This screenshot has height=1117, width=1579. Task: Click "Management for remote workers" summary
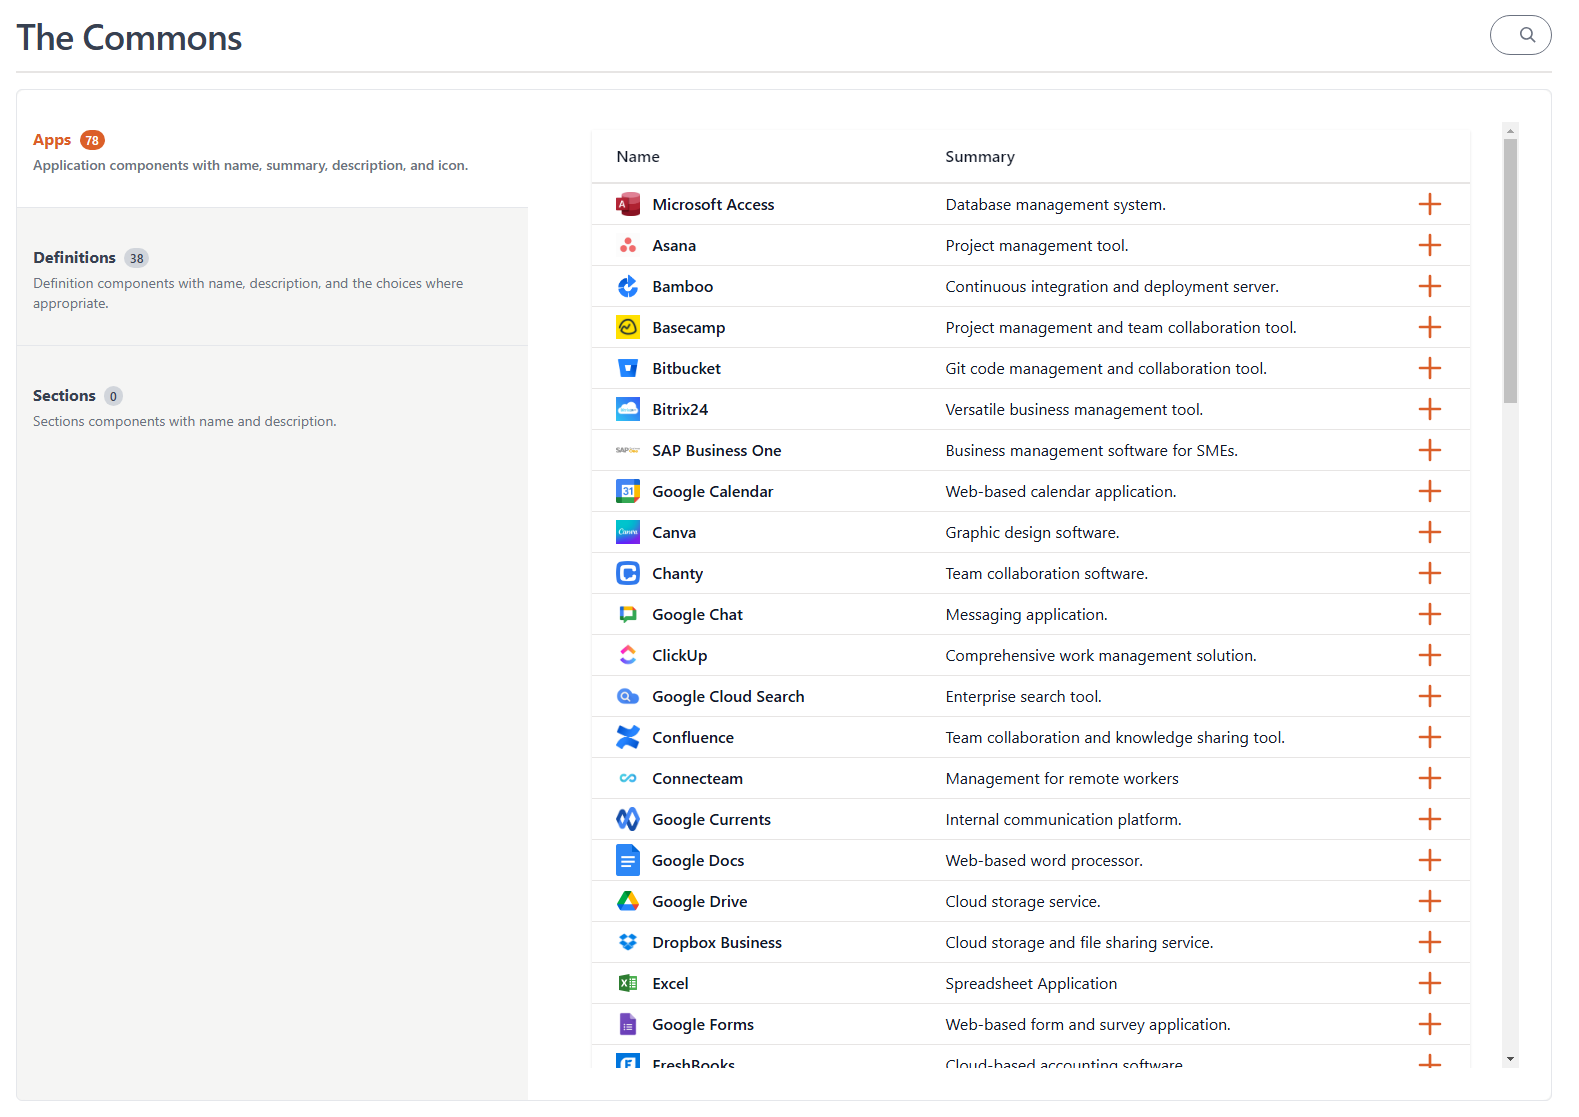[1062, 778]
